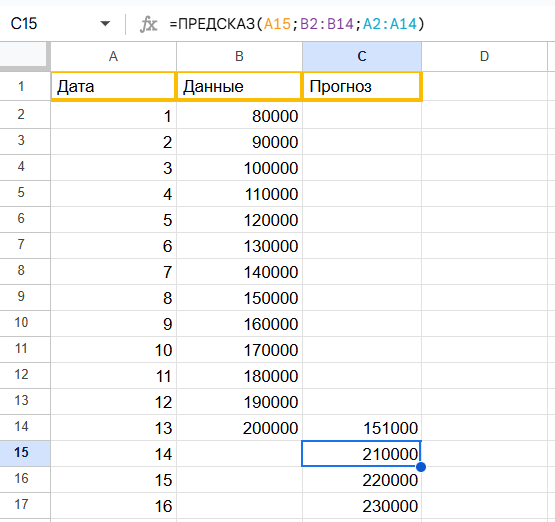
Task: Click the formula bar with ПРЕДСКАЗ formula
Action: (x=297, y=24)
